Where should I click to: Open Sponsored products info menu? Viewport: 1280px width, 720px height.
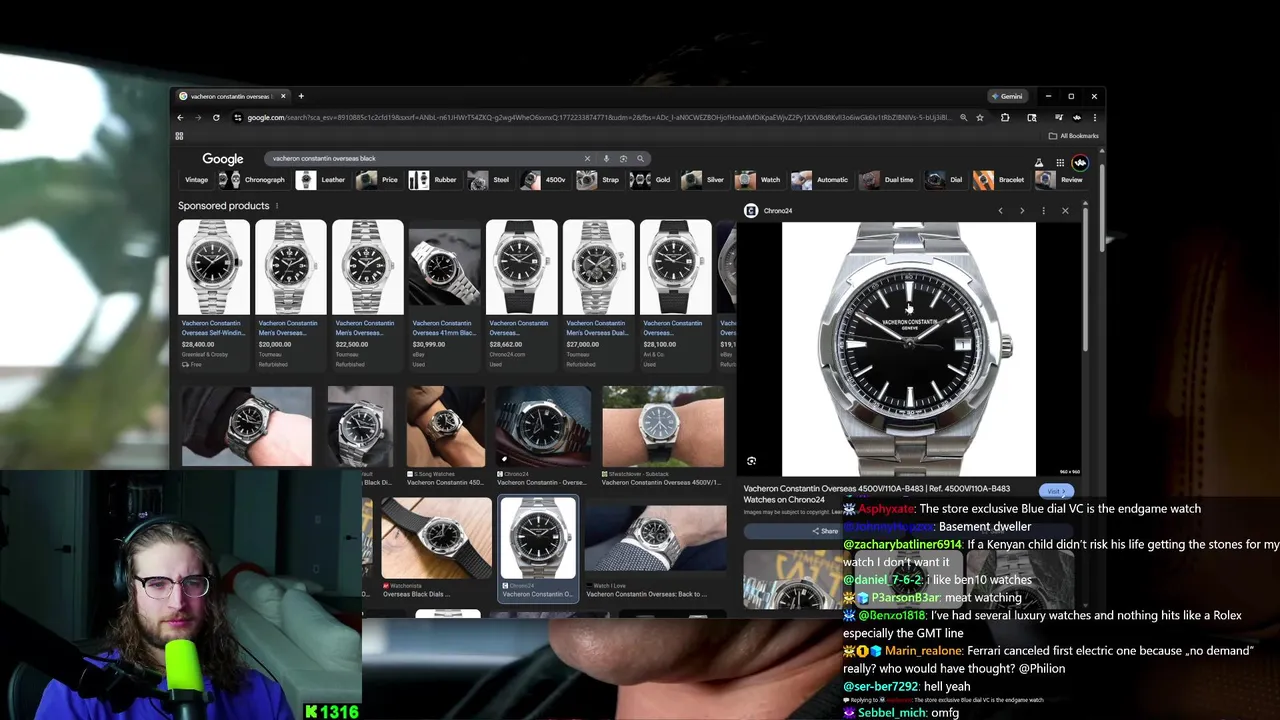[x=277, y=206]
